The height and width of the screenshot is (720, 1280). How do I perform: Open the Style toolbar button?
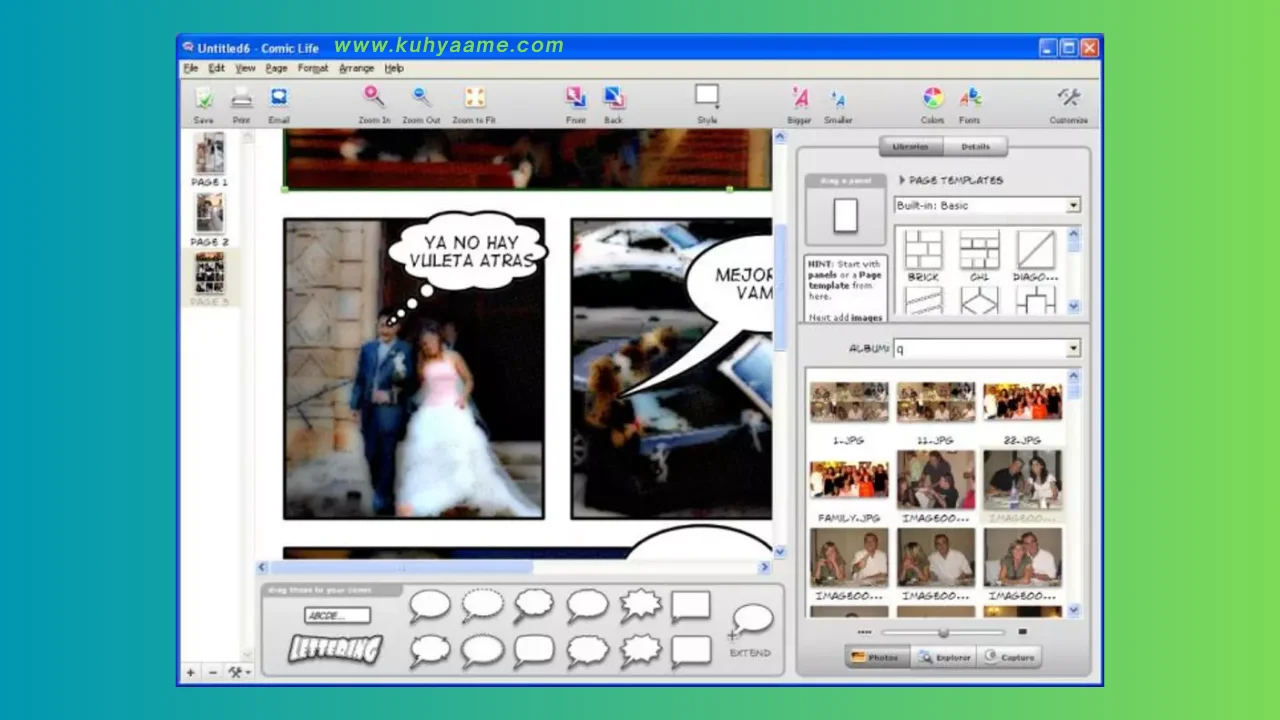[707, 96]
